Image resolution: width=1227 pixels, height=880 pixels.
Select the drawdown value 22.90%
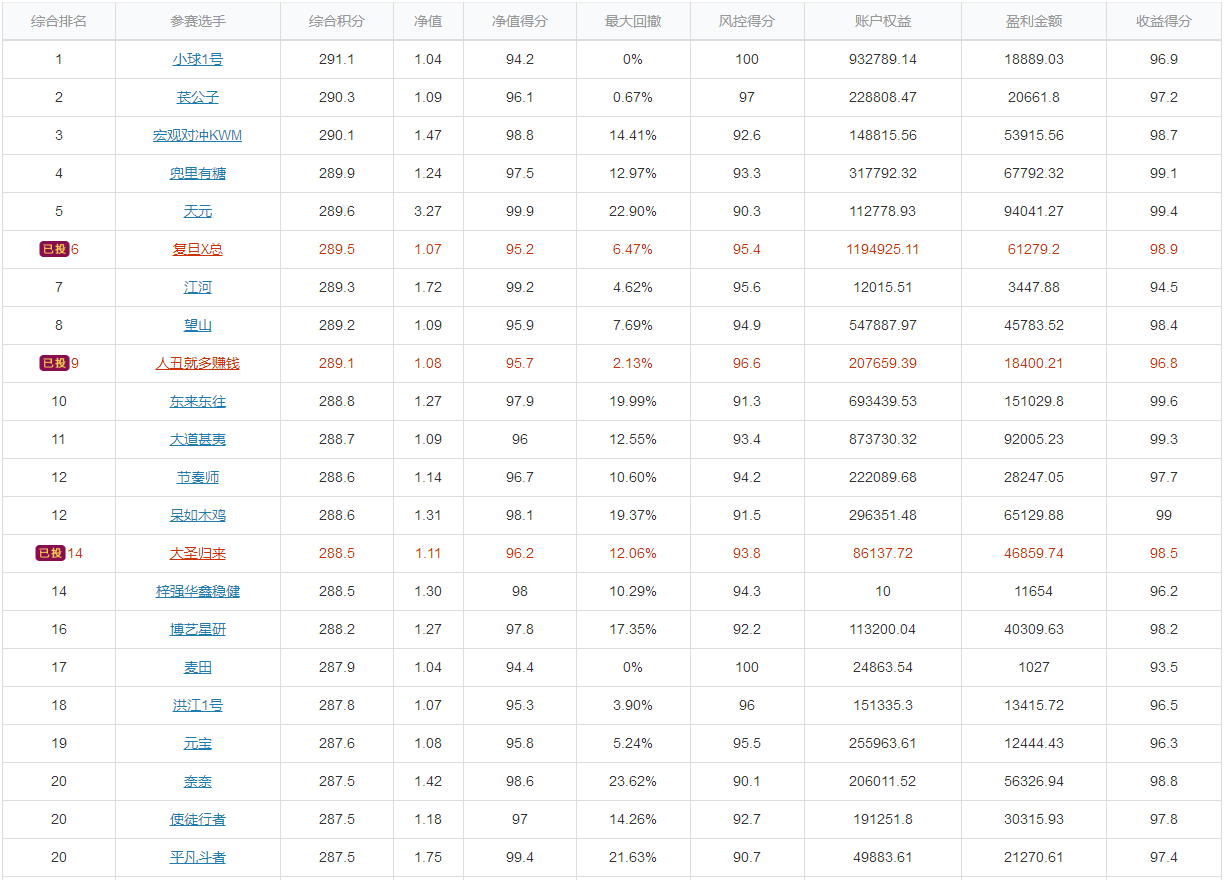pos(632,211)
